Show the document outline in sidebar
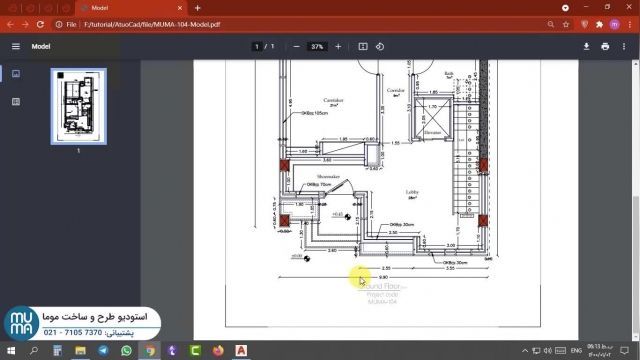 click(16, 102)
